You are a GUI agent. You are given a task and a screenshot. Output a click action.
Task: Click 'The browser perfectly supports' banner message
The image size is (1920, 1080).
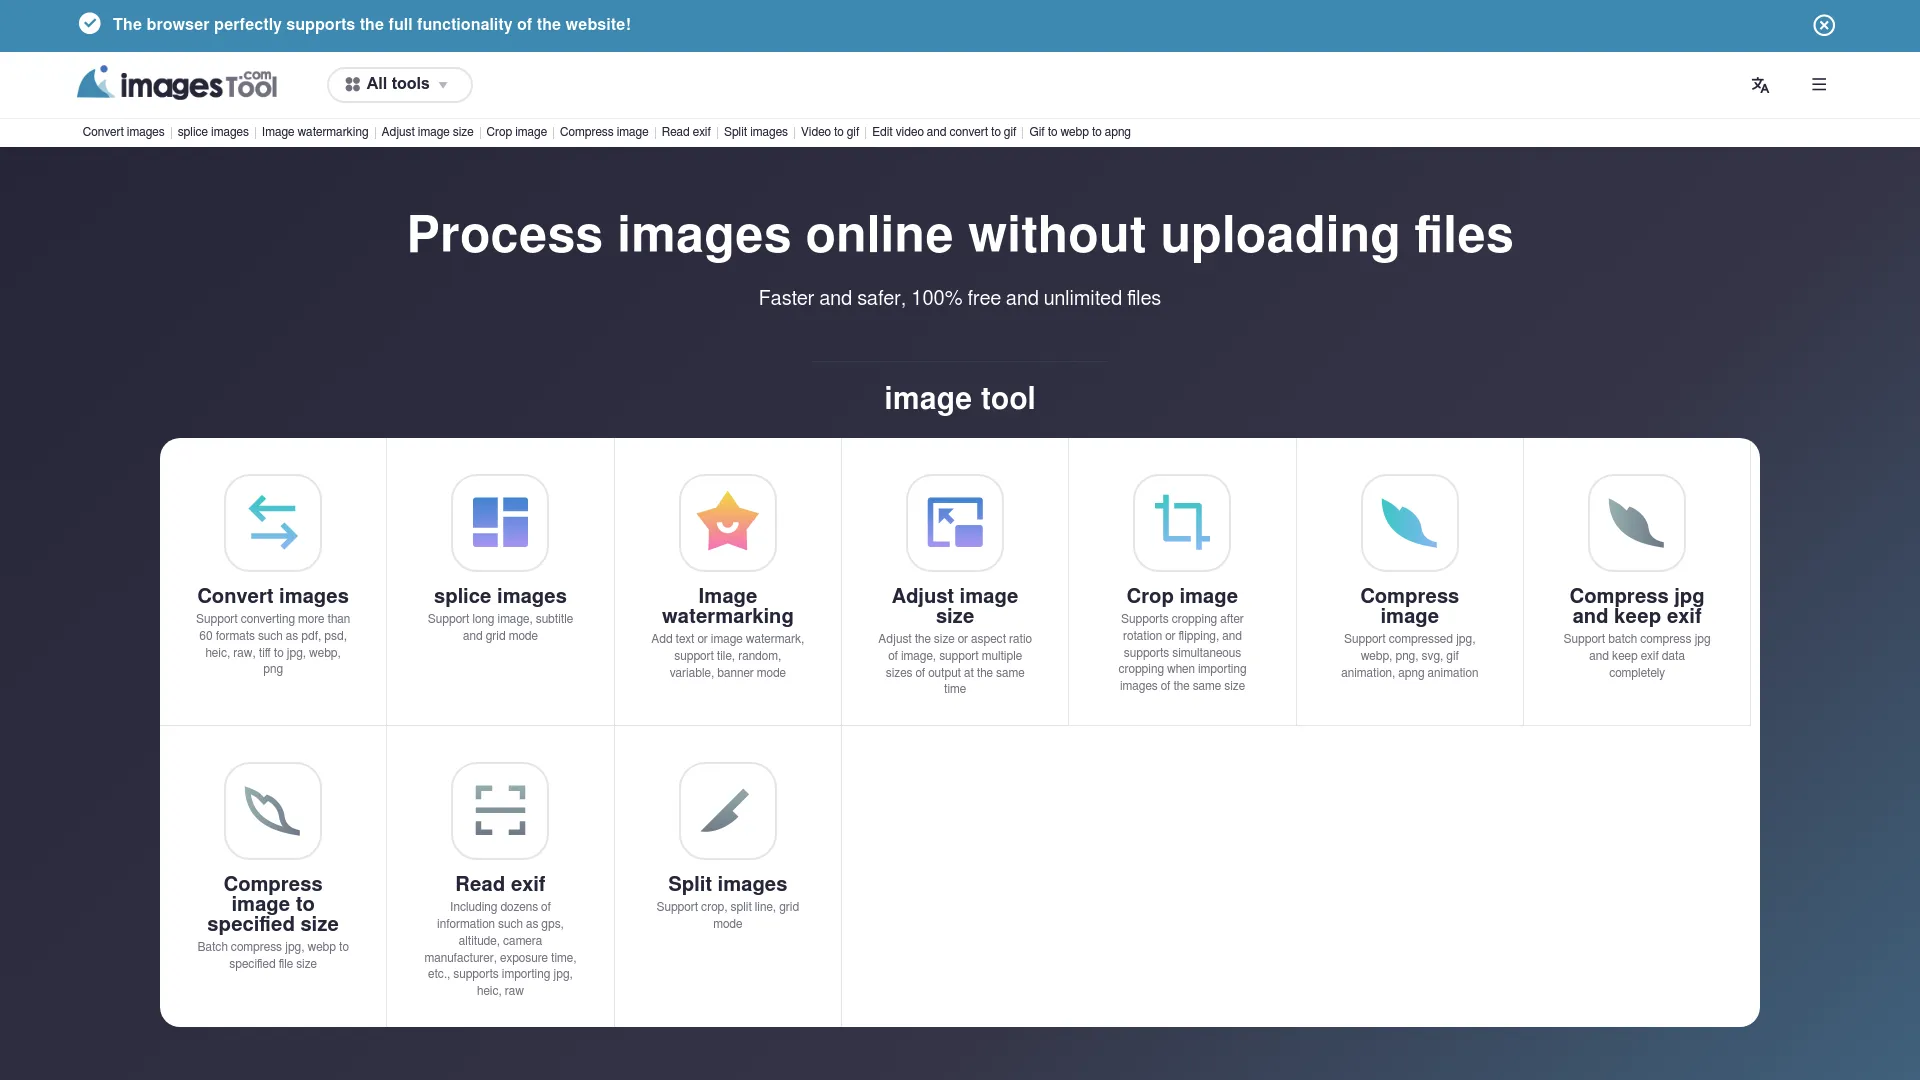point(372,25)
